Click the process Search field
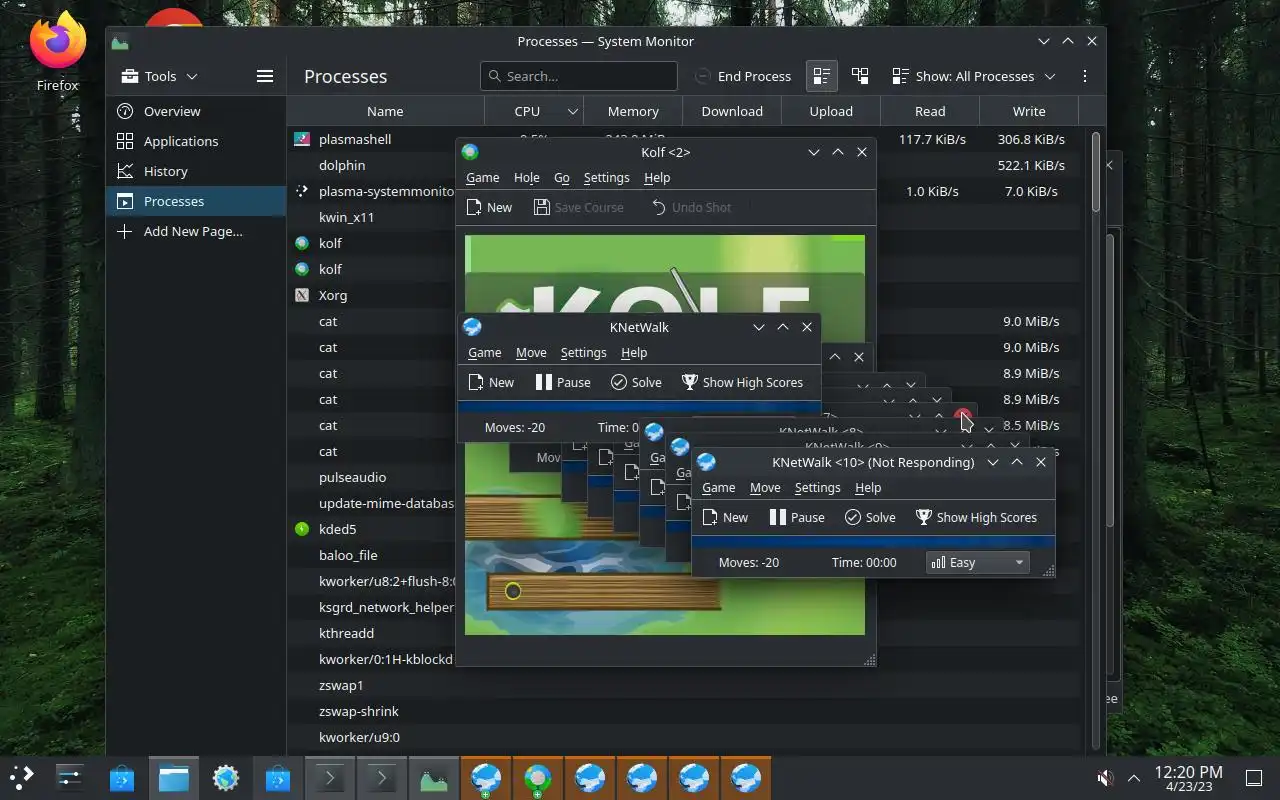Image resolution: width=1280 pixels, height=800 pixels. point(578,76)
